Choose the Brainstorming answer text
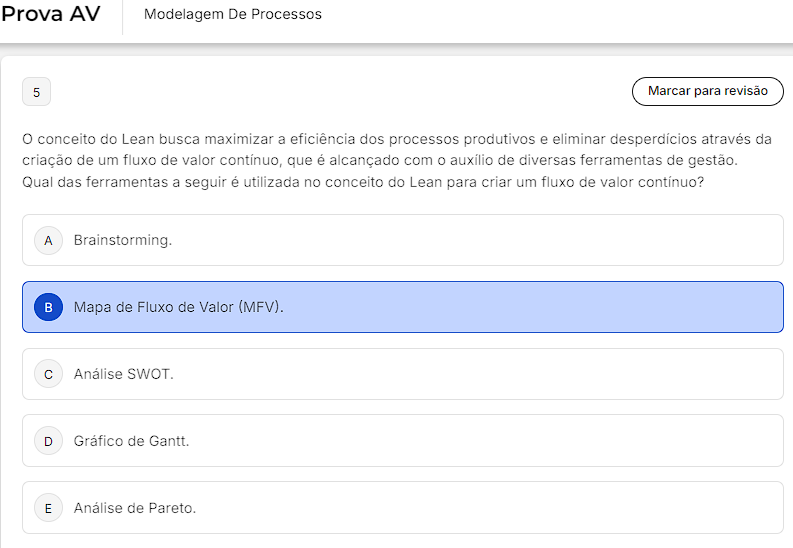Viewport: 793px width, 548px height. (x=123, y=240)
